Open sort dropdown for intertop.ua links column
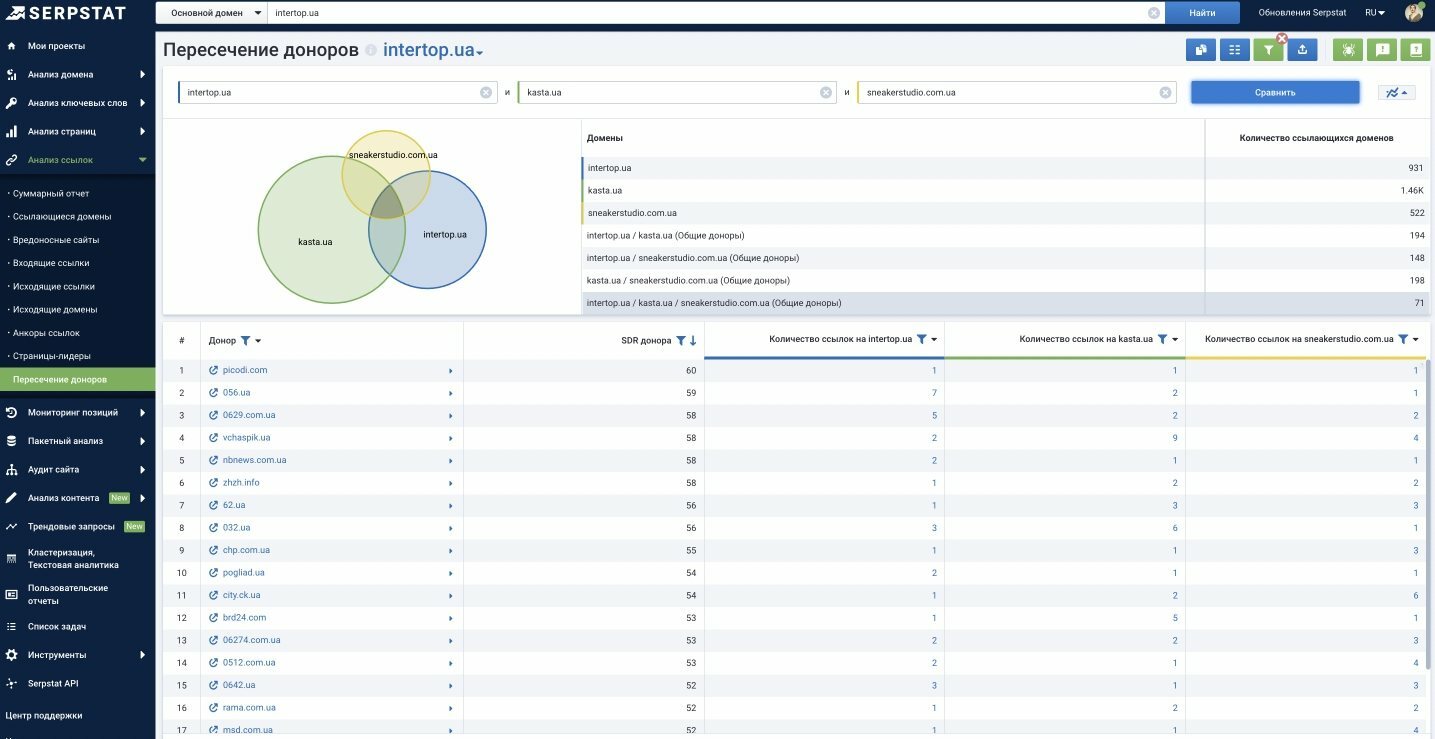The image size is (1435, 739). pyautogui.click(x=934, y=339)
